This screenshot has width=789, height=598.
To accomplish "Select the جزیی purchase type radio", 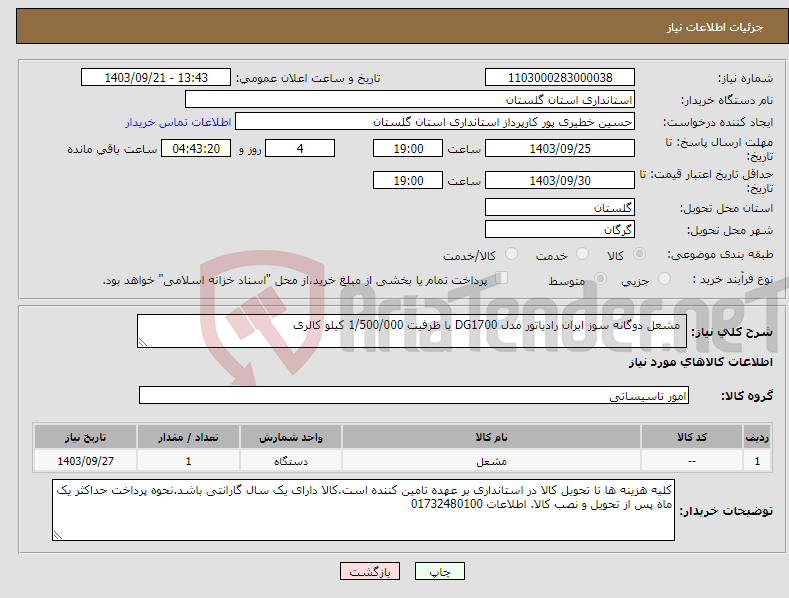I will (x=664, y=279).
